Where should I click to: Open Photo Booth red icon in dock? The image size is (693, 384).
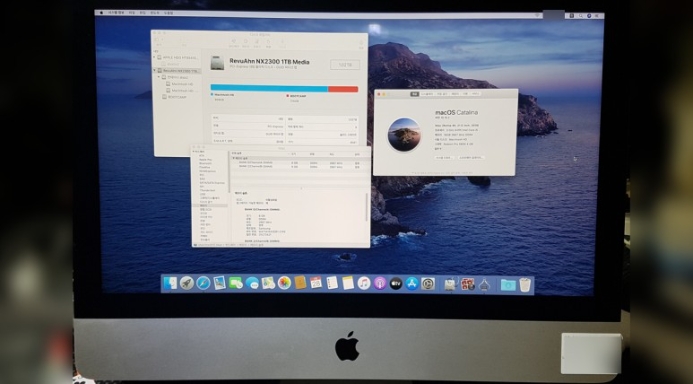(x=467, y=284)
